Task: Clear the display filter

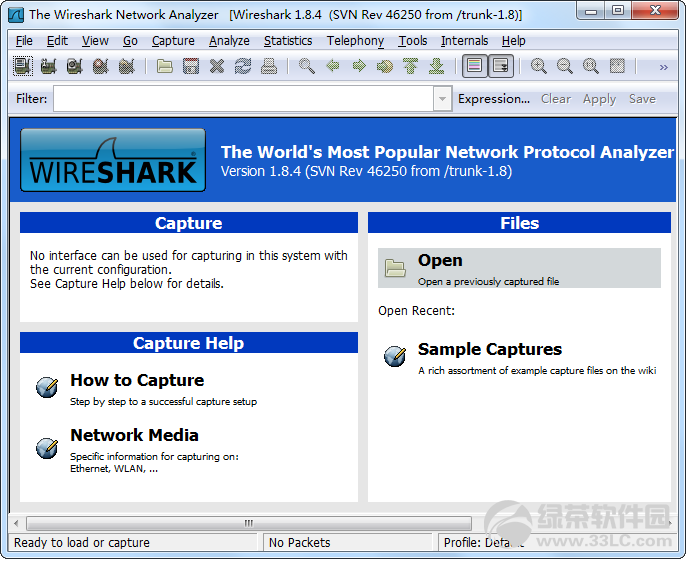Action: (x=556, y=99)
